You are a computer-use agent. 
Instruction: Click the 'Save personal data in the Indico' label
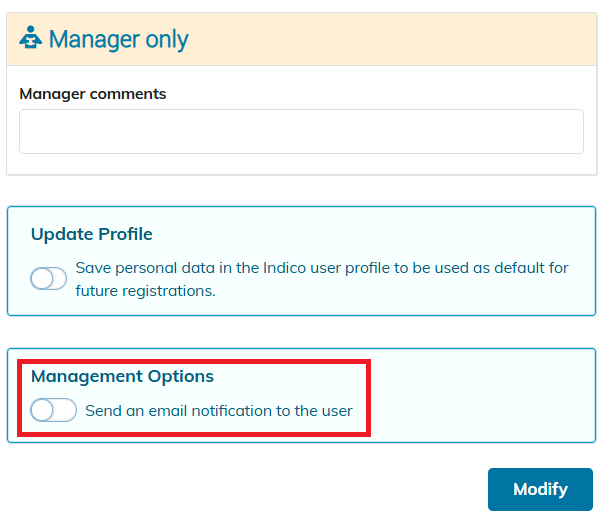point(322,268)
